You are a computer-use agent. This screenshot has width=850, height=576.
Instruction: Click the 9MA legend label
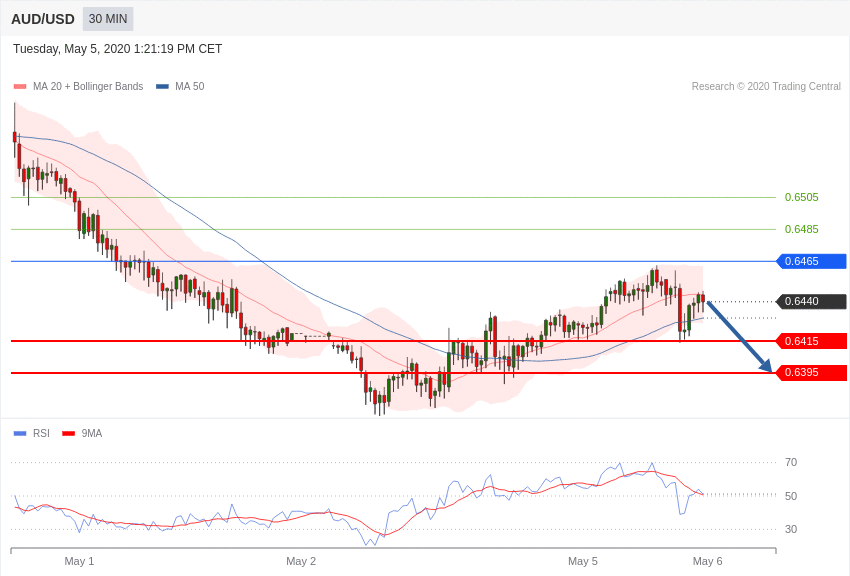(92, 433)
